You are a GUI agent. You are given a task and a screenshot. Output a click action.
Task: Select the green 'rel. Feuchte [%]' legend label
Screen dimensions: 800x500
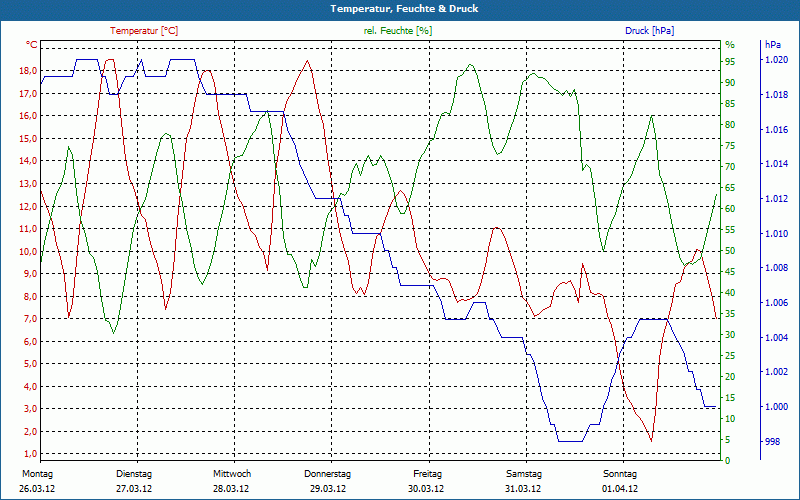click(x=397, y=31)
